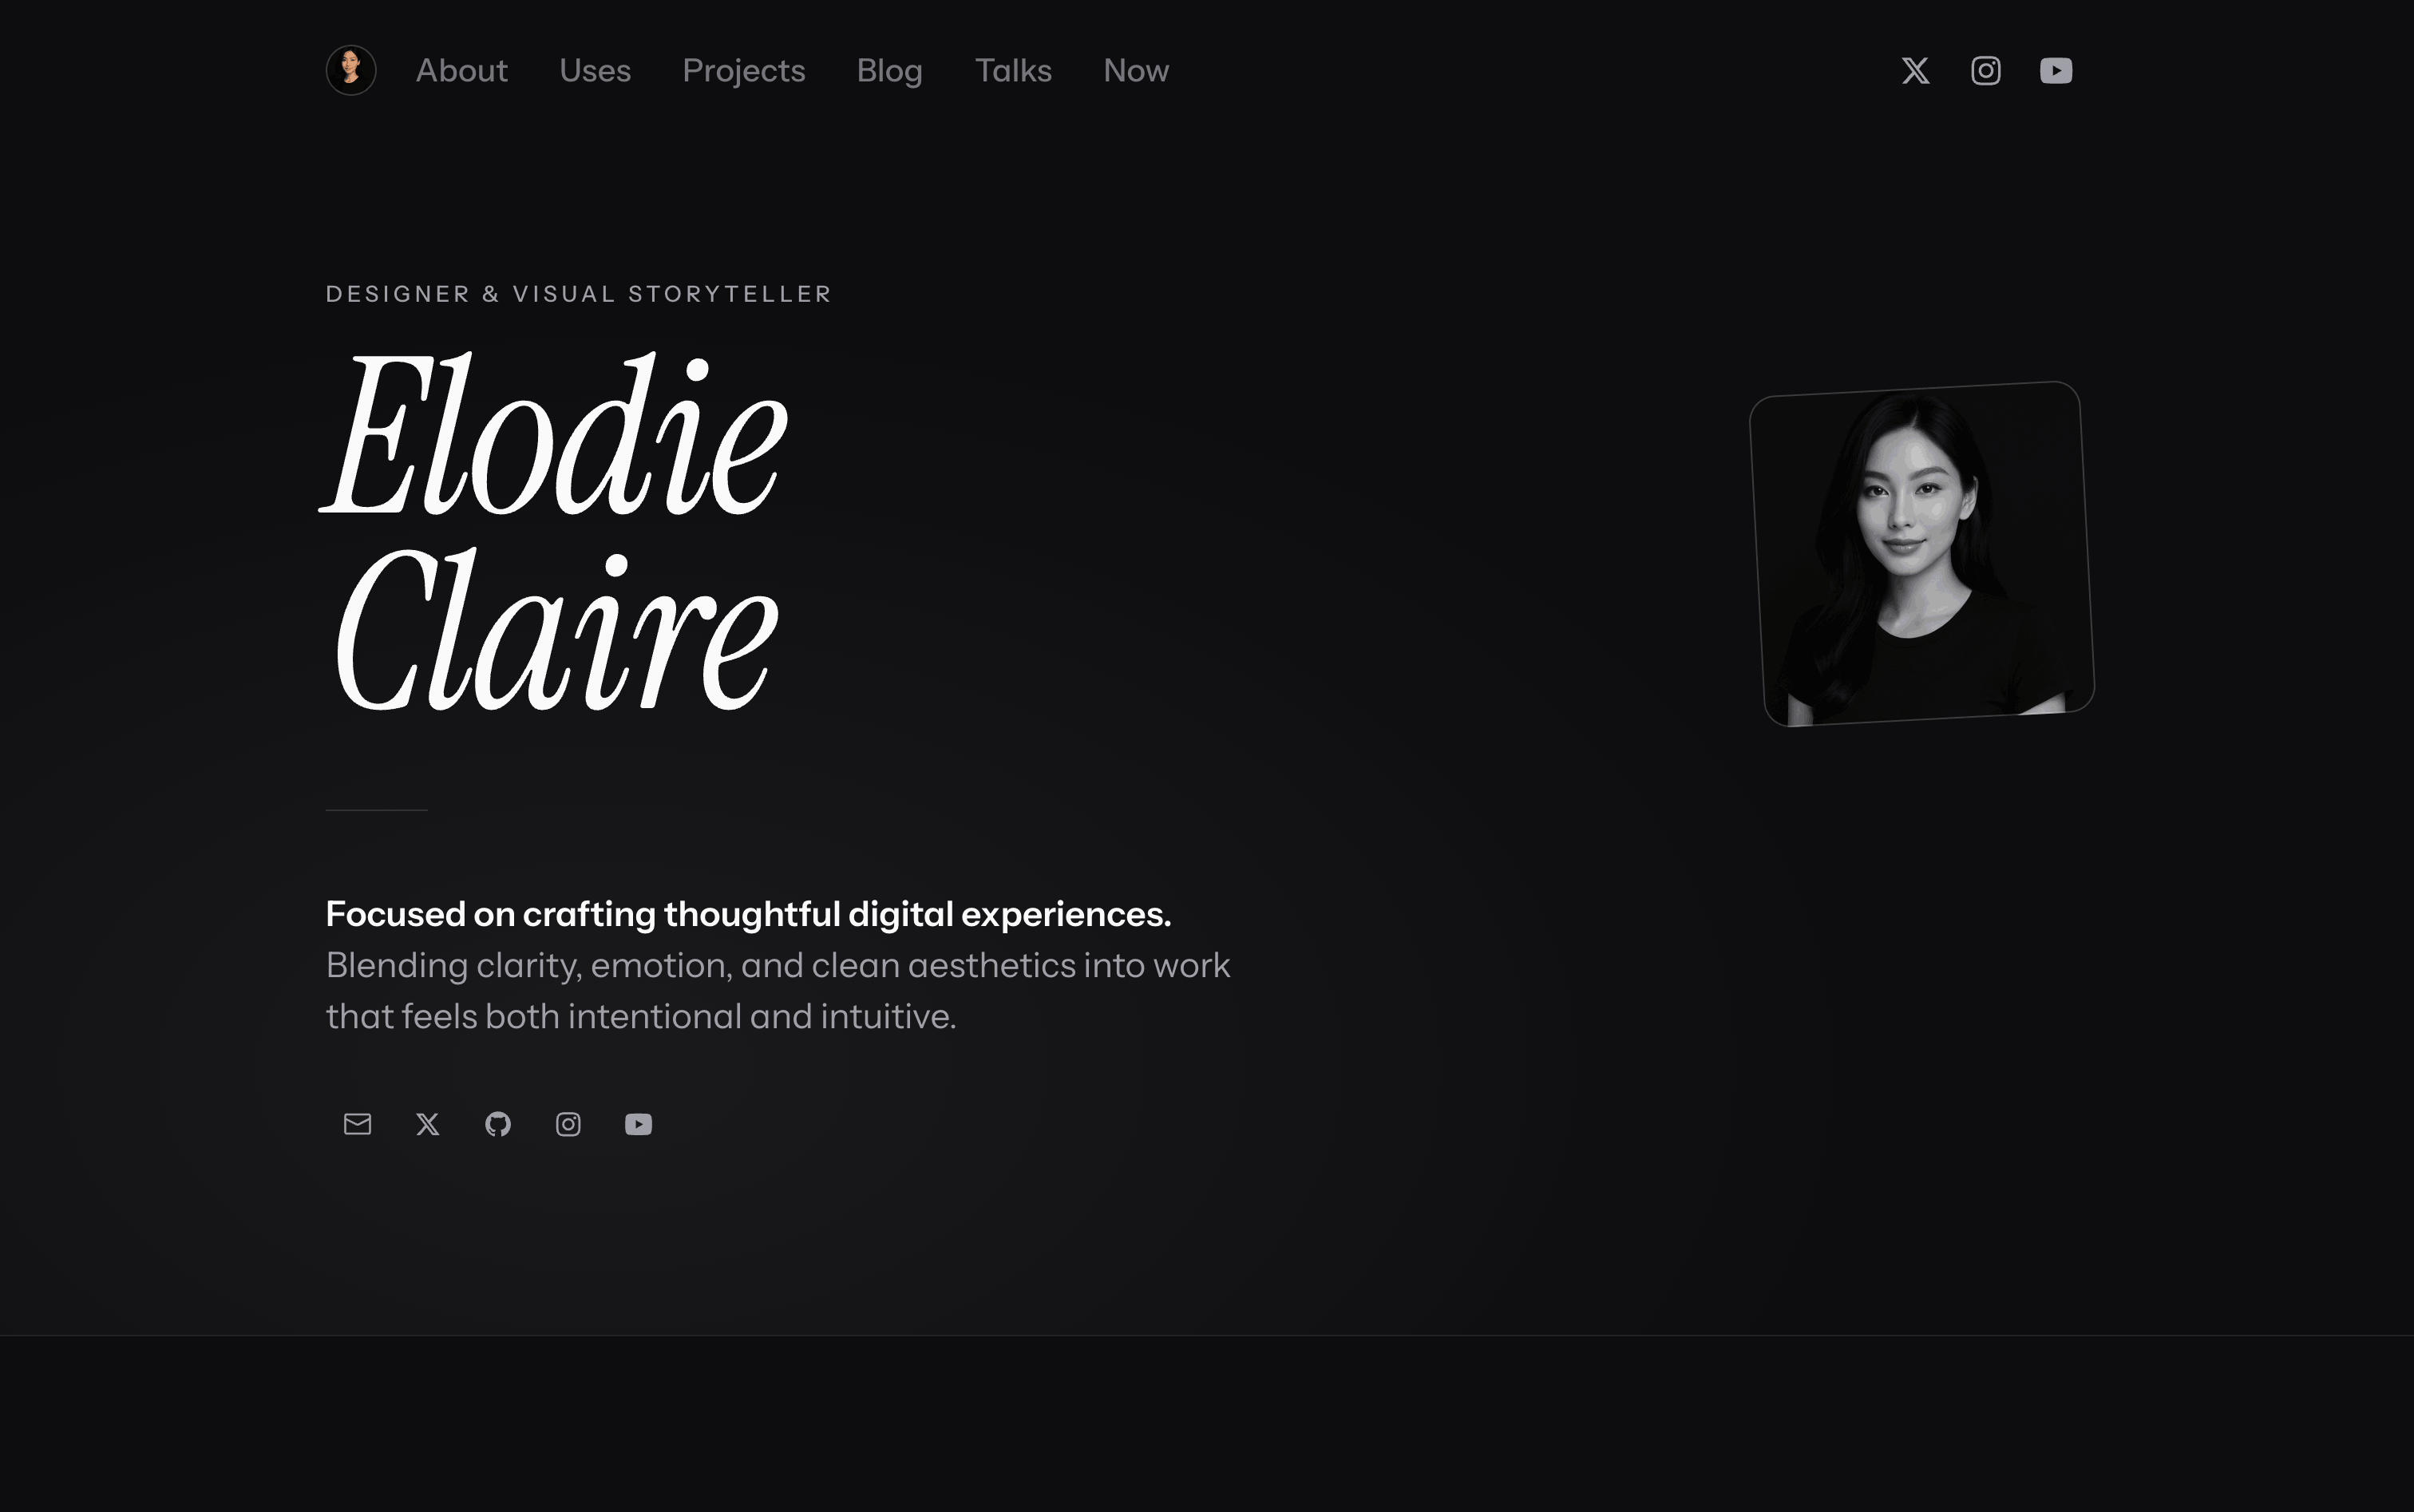Open the YouTube icon in the top navigation
The image size is (2414, 1512).
coord(2055,71)
